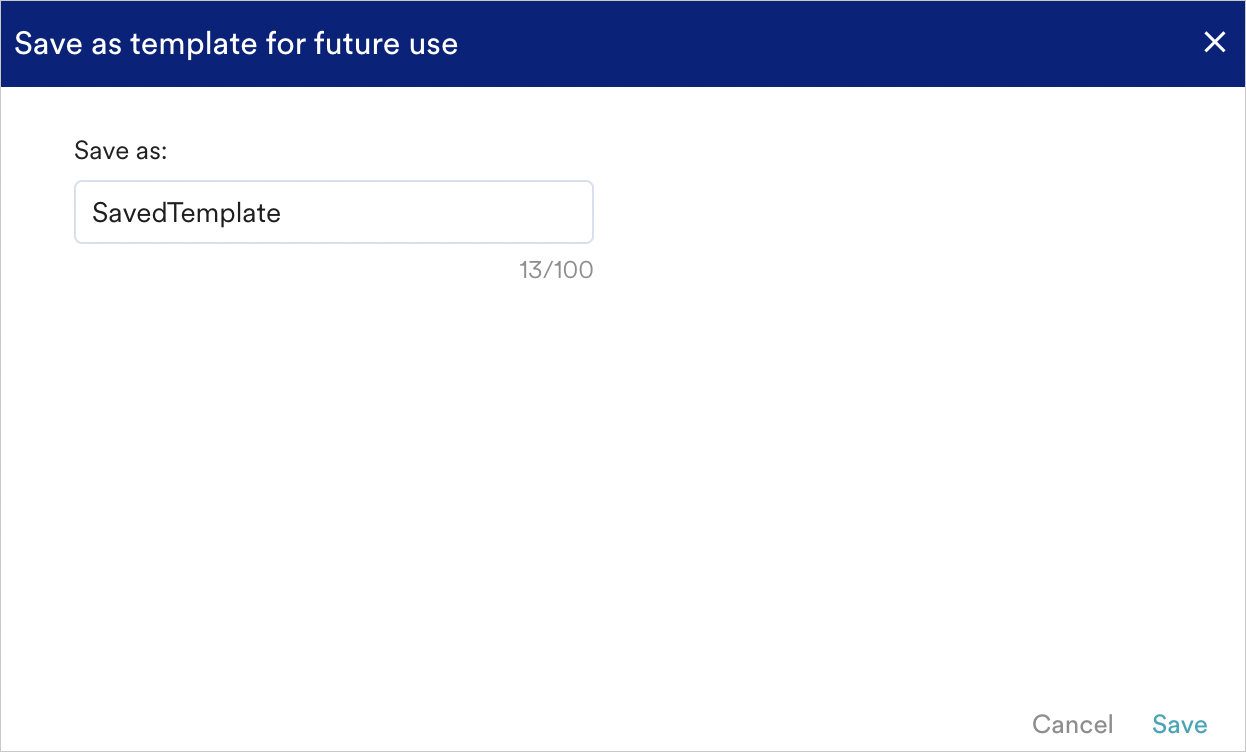Click the character count below the name field
1246x752 pixels.
pos(556,270)
